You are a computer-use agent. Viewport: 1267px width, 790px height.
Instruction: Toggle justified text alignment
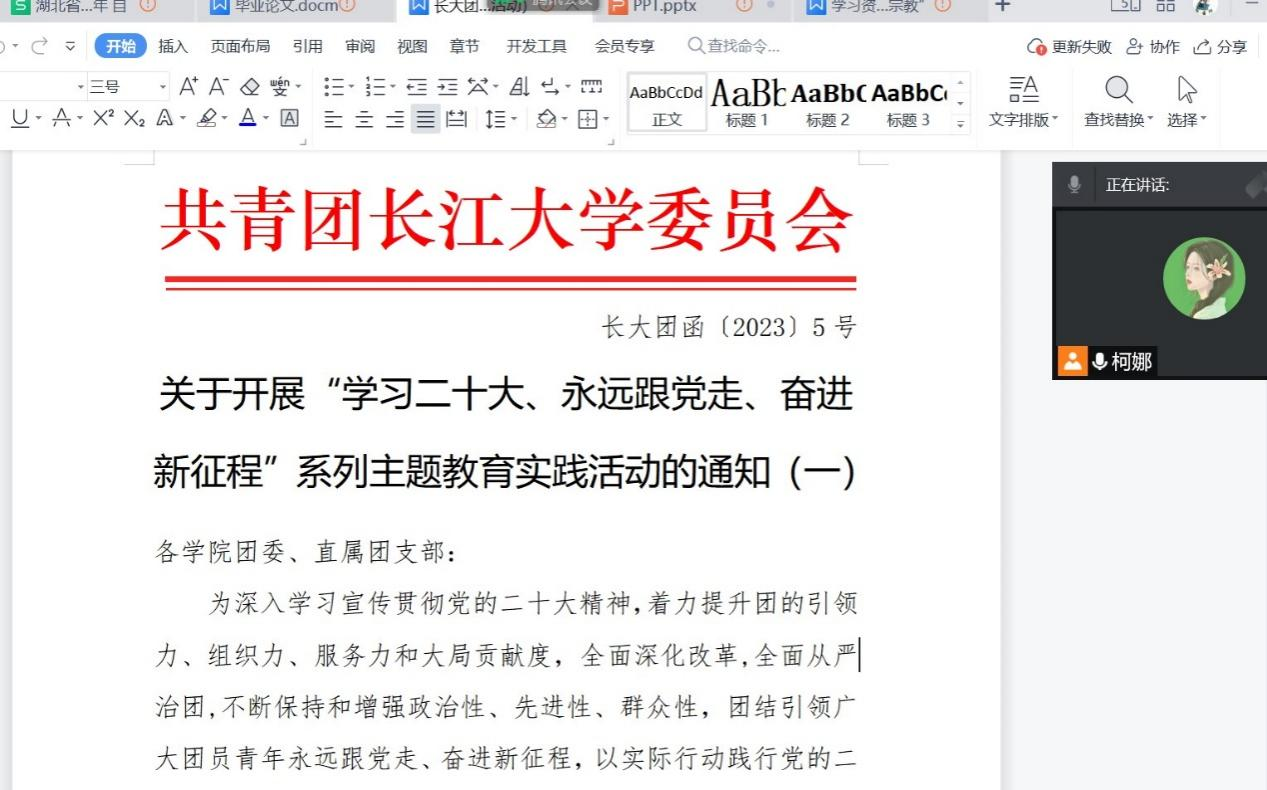[426, 120]
